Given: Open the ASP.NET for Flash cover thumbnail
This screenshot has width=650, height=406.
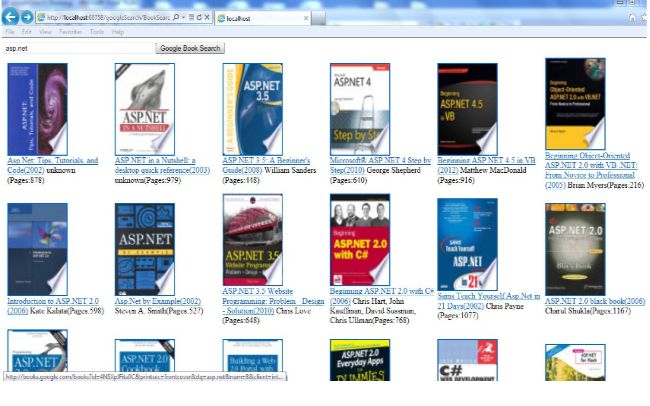Looking at the screenshot, I should click(x=575, y=362).
